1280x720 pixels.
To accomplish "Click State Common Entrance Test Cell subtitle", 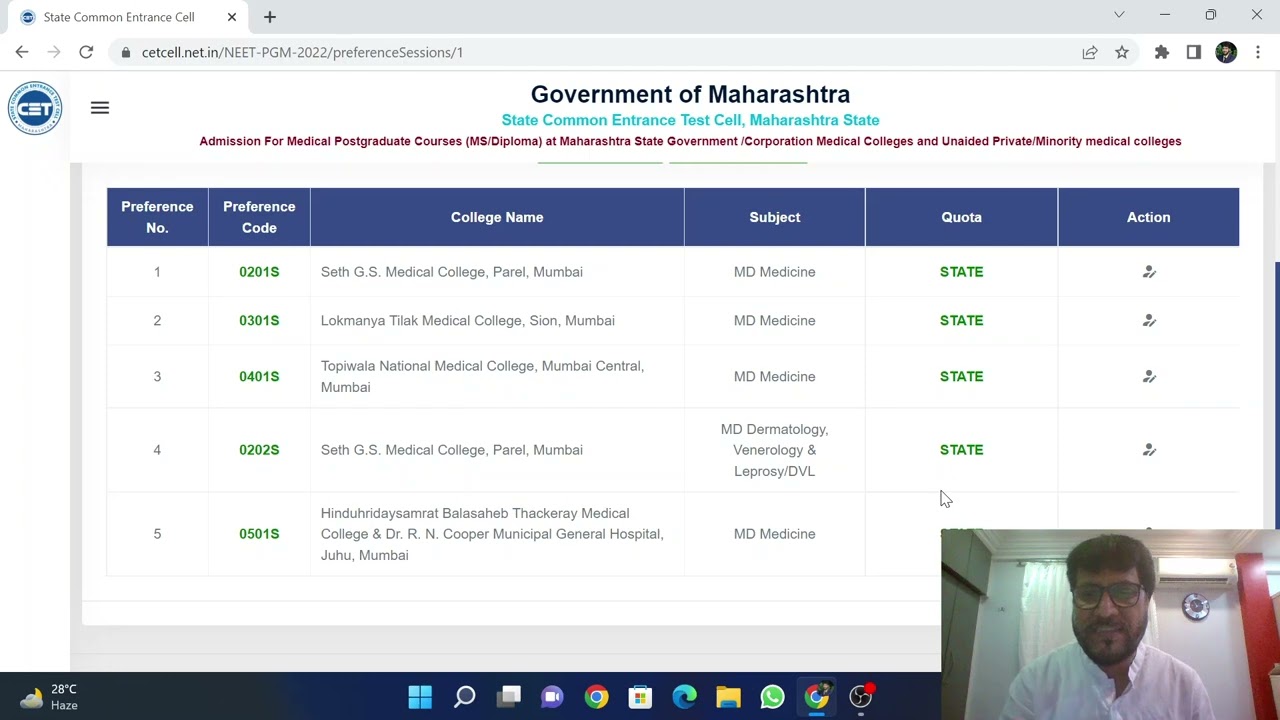I will pos(690,120).
